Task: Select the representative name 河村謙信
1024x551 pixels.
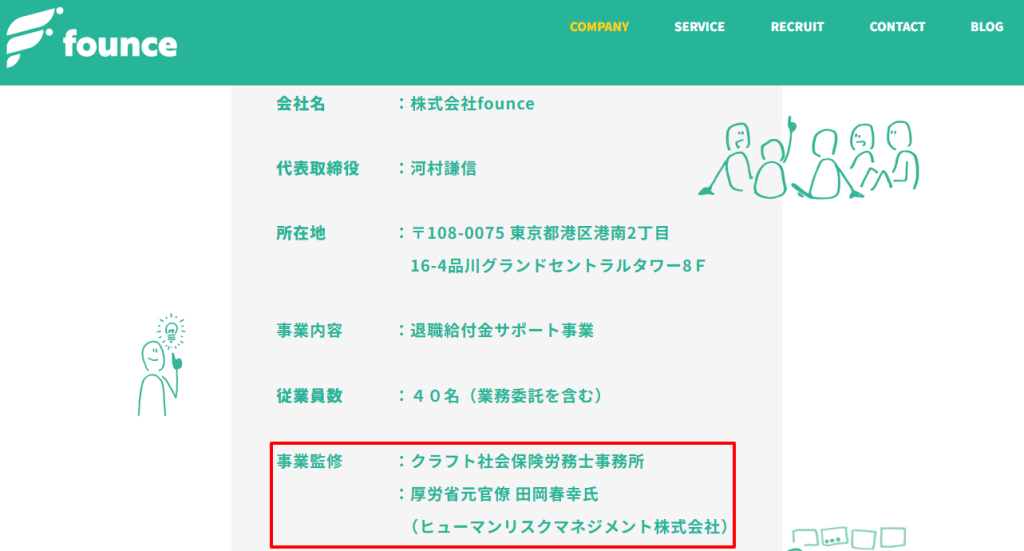Action: (443, 168)
